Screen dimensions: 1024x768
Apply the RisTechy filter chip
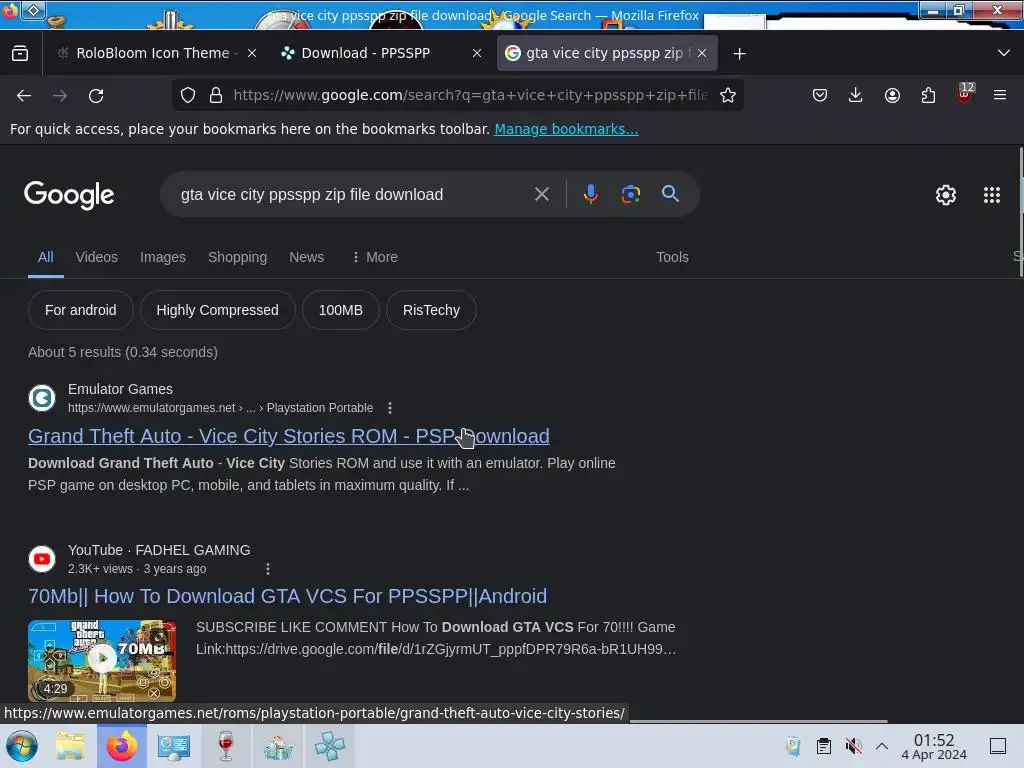431,310
